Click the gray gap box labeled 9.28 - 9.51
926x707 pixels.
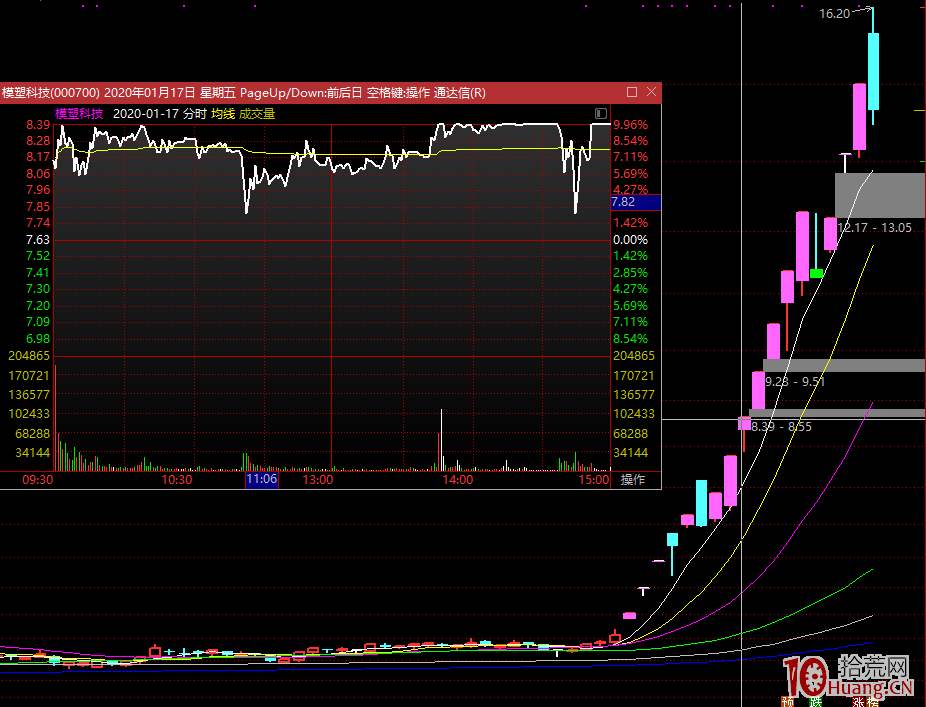click(x=843, y=366)
